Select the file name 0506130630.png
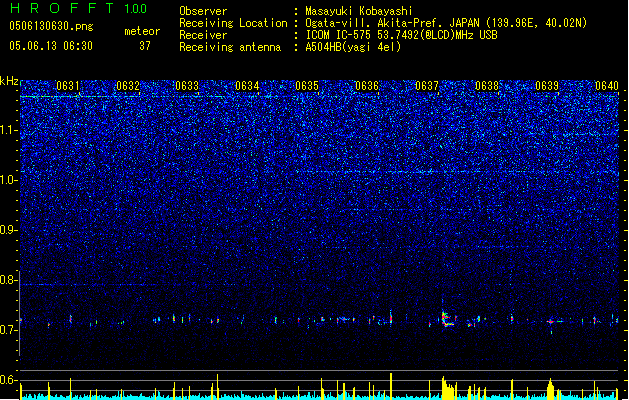Image resolution: width=629 pixels, height=400 pixels. pyautogui.click(x=51, y=26)
